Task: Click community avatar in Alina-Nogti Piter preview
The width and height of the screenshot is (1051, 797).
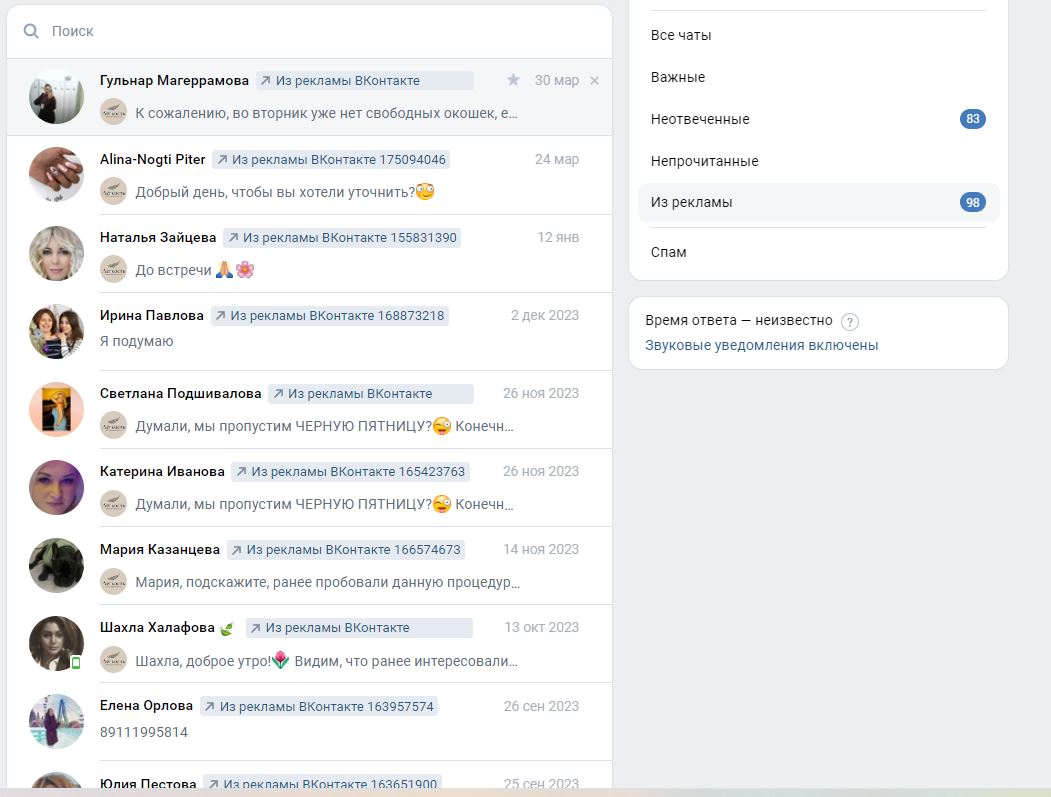Action: pos(113,191)
